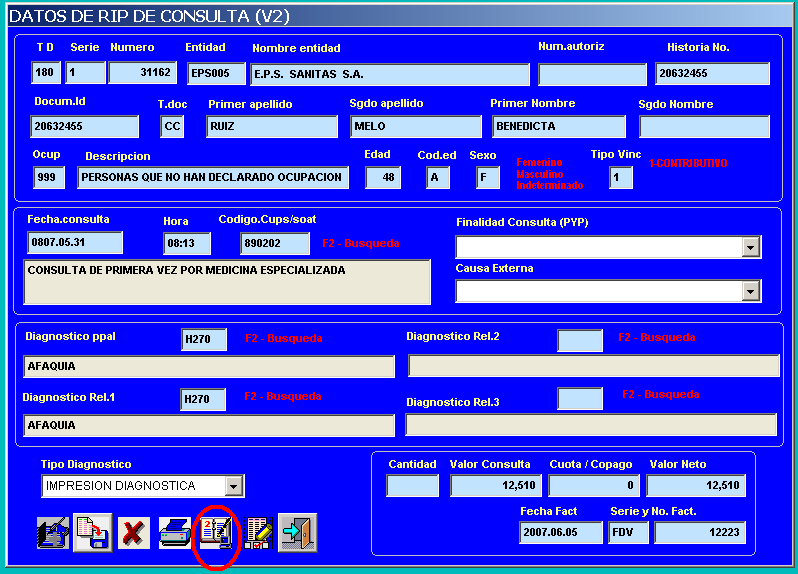The height and width of the screenshot is (574, 798).
Task: Click F2 - Busqueda beside Diagnostico Rel.2
Action: pyautogui.click(x=657, y=337)
